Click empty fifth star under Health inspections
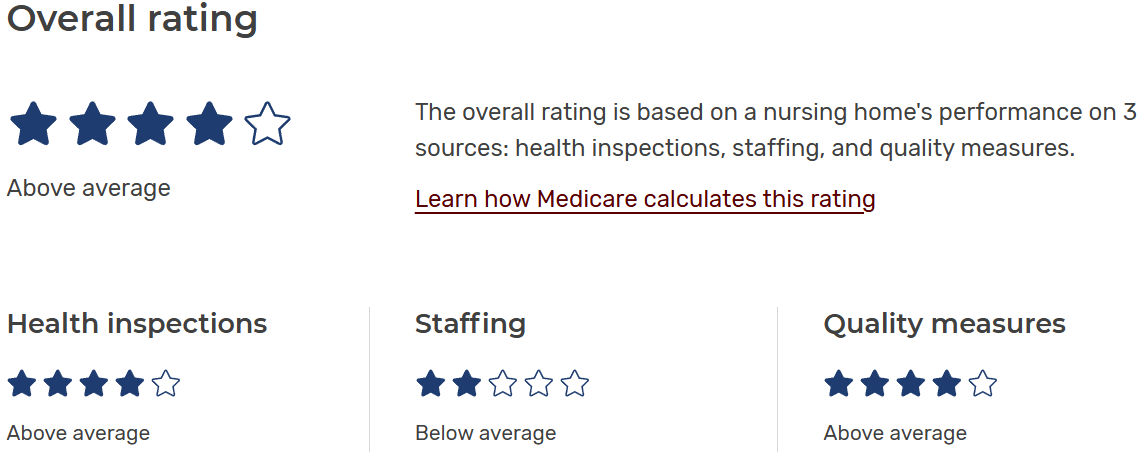 tap(166, 383)
